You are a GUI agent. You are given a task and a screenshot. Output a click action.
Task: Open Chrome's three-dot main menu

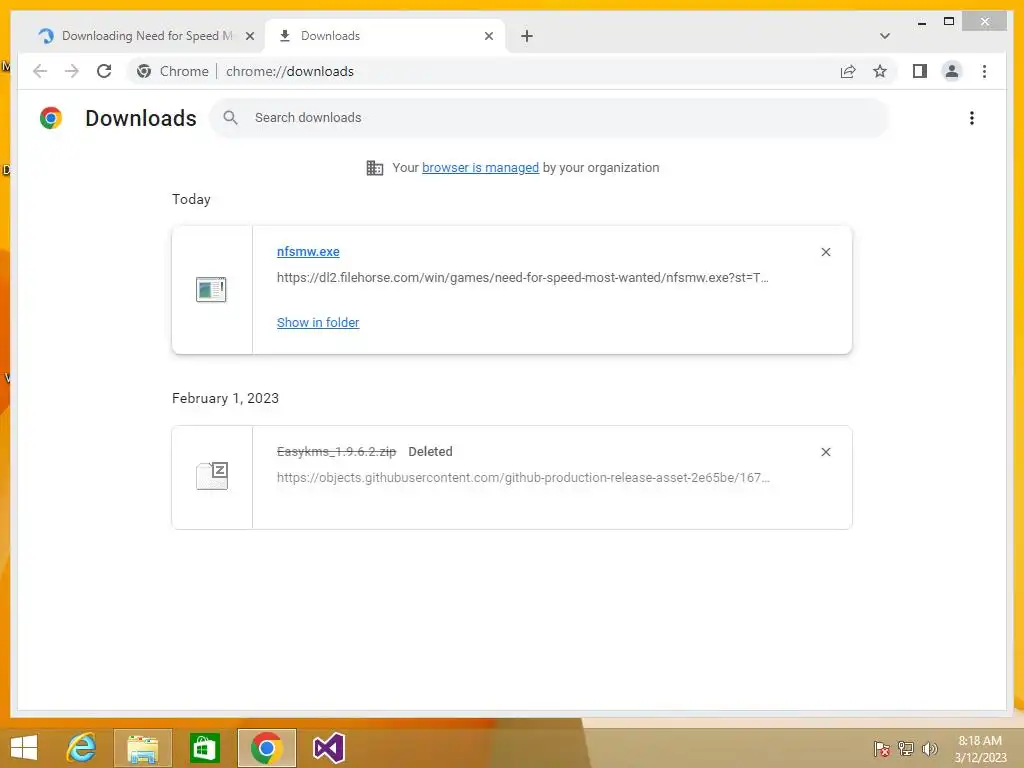click(x=984, y=71)
